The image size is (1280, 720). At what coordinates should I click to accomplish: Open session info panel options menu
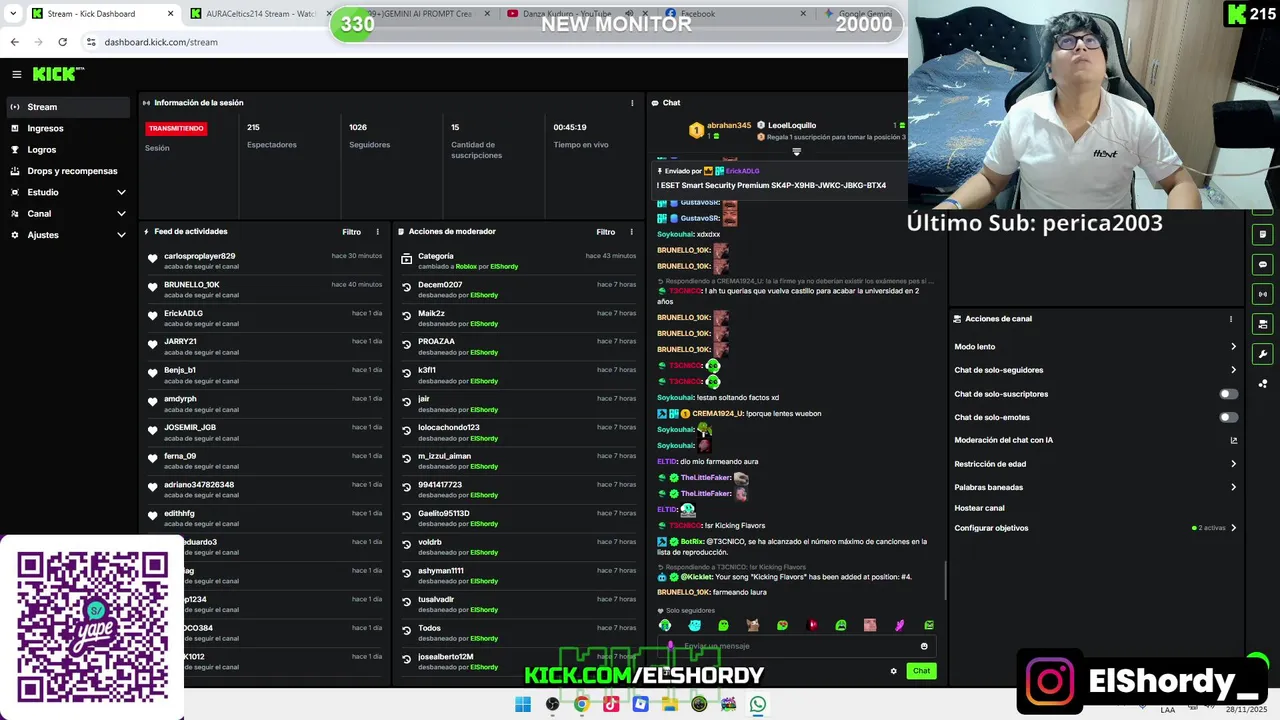[632, 103]
